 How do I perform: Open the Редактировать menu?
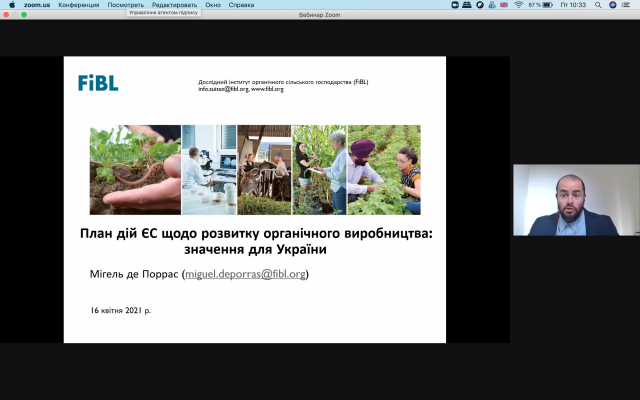pos(174,5)
